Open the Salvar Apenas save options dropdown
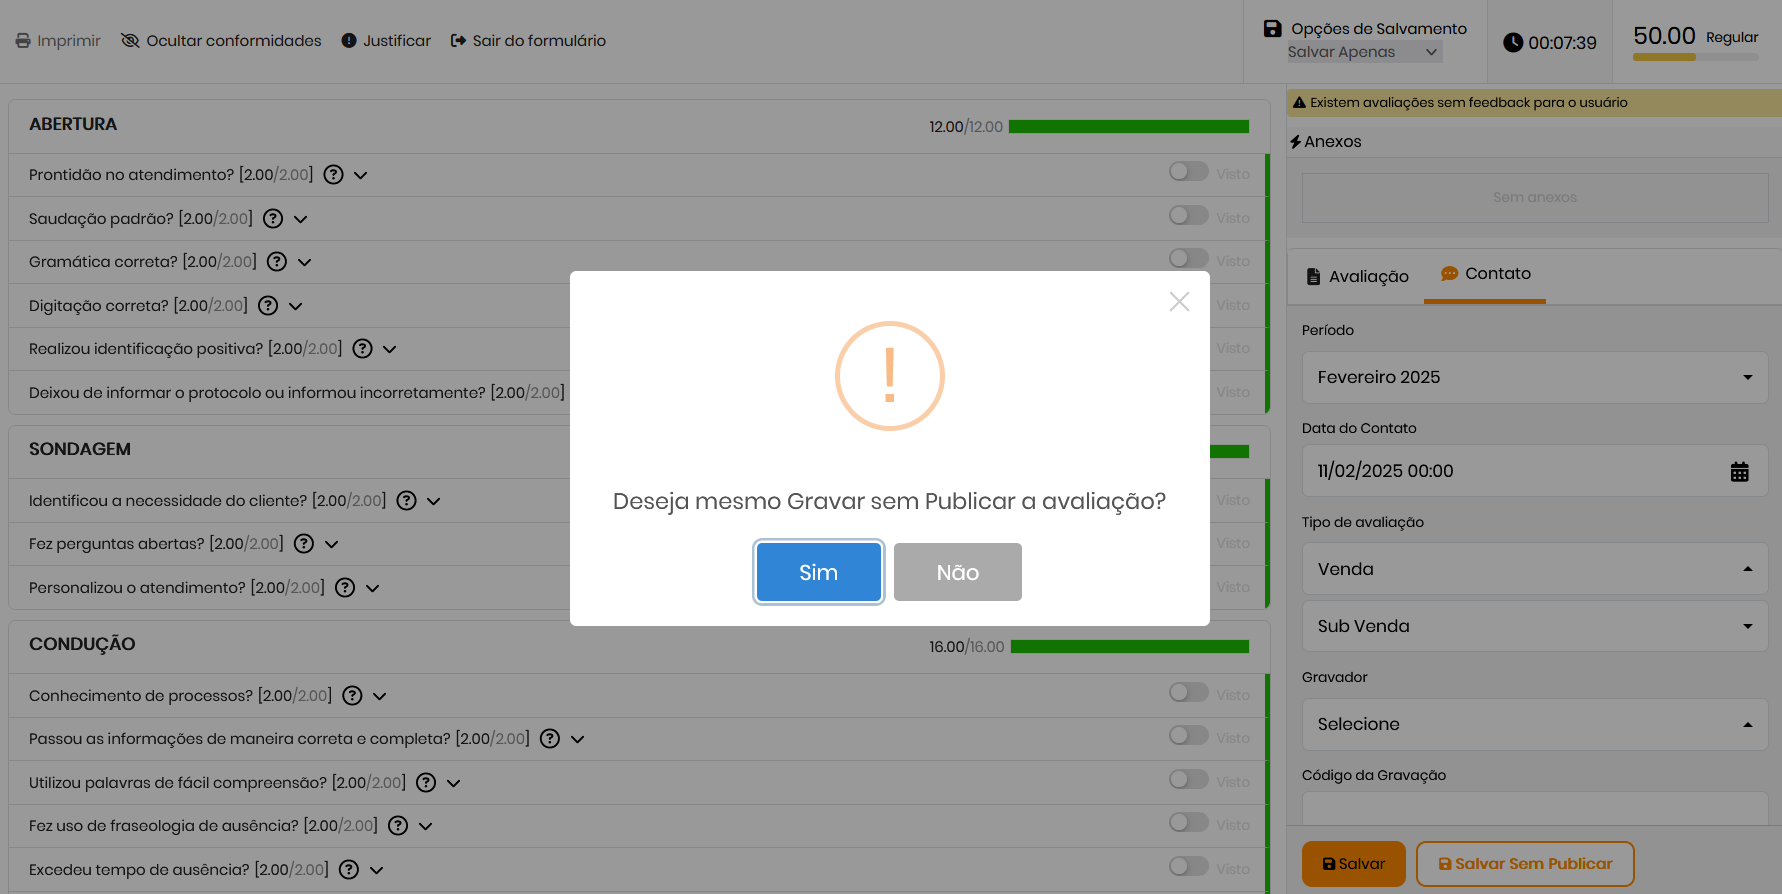Screen dimensions: 1782x894 1364,52
